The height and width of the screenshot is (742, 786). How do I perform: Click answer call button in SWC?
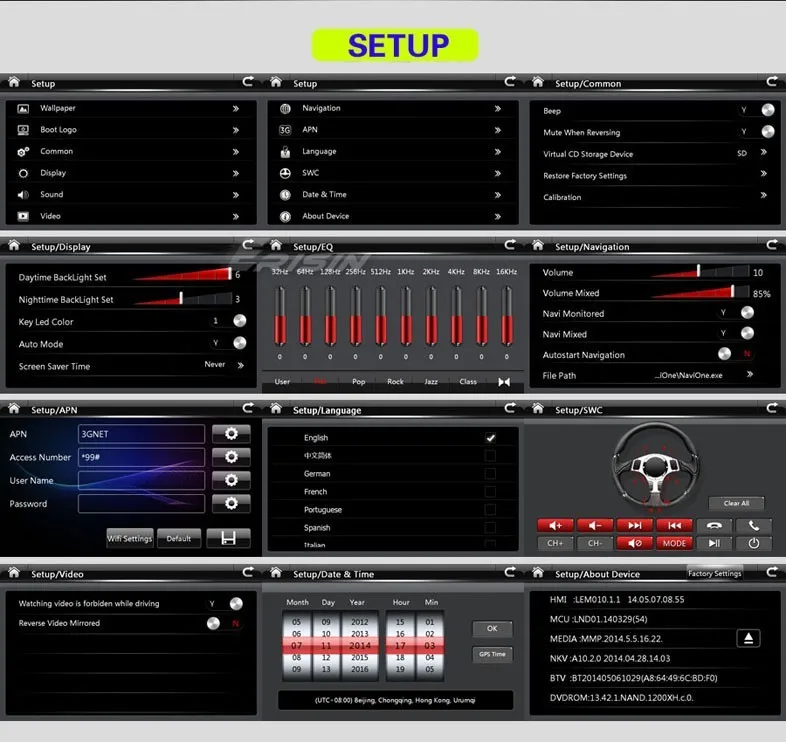click(753, 525)
